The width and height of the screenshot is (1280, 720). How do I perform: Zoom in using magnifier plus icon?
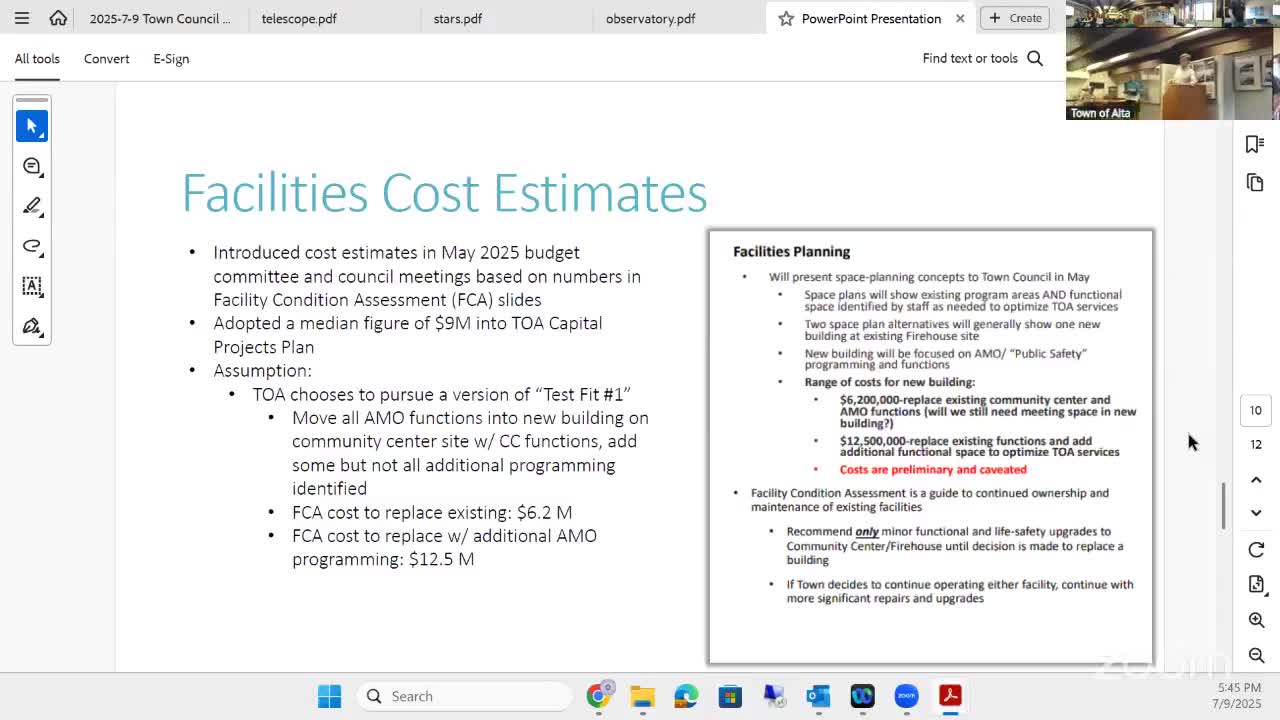[1256, 620]
